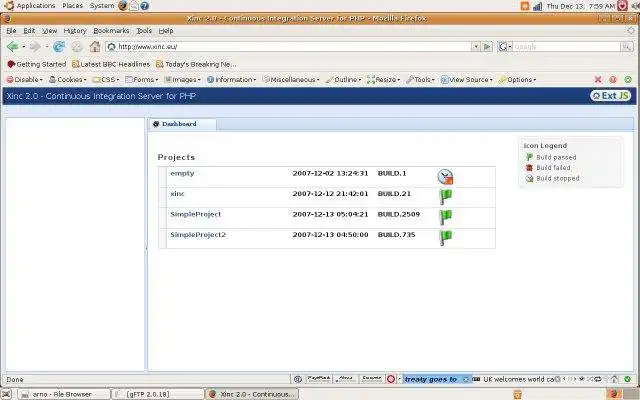Click the green check icon in status bar
This screenshot has width=640, height=400.
[627, 379]
